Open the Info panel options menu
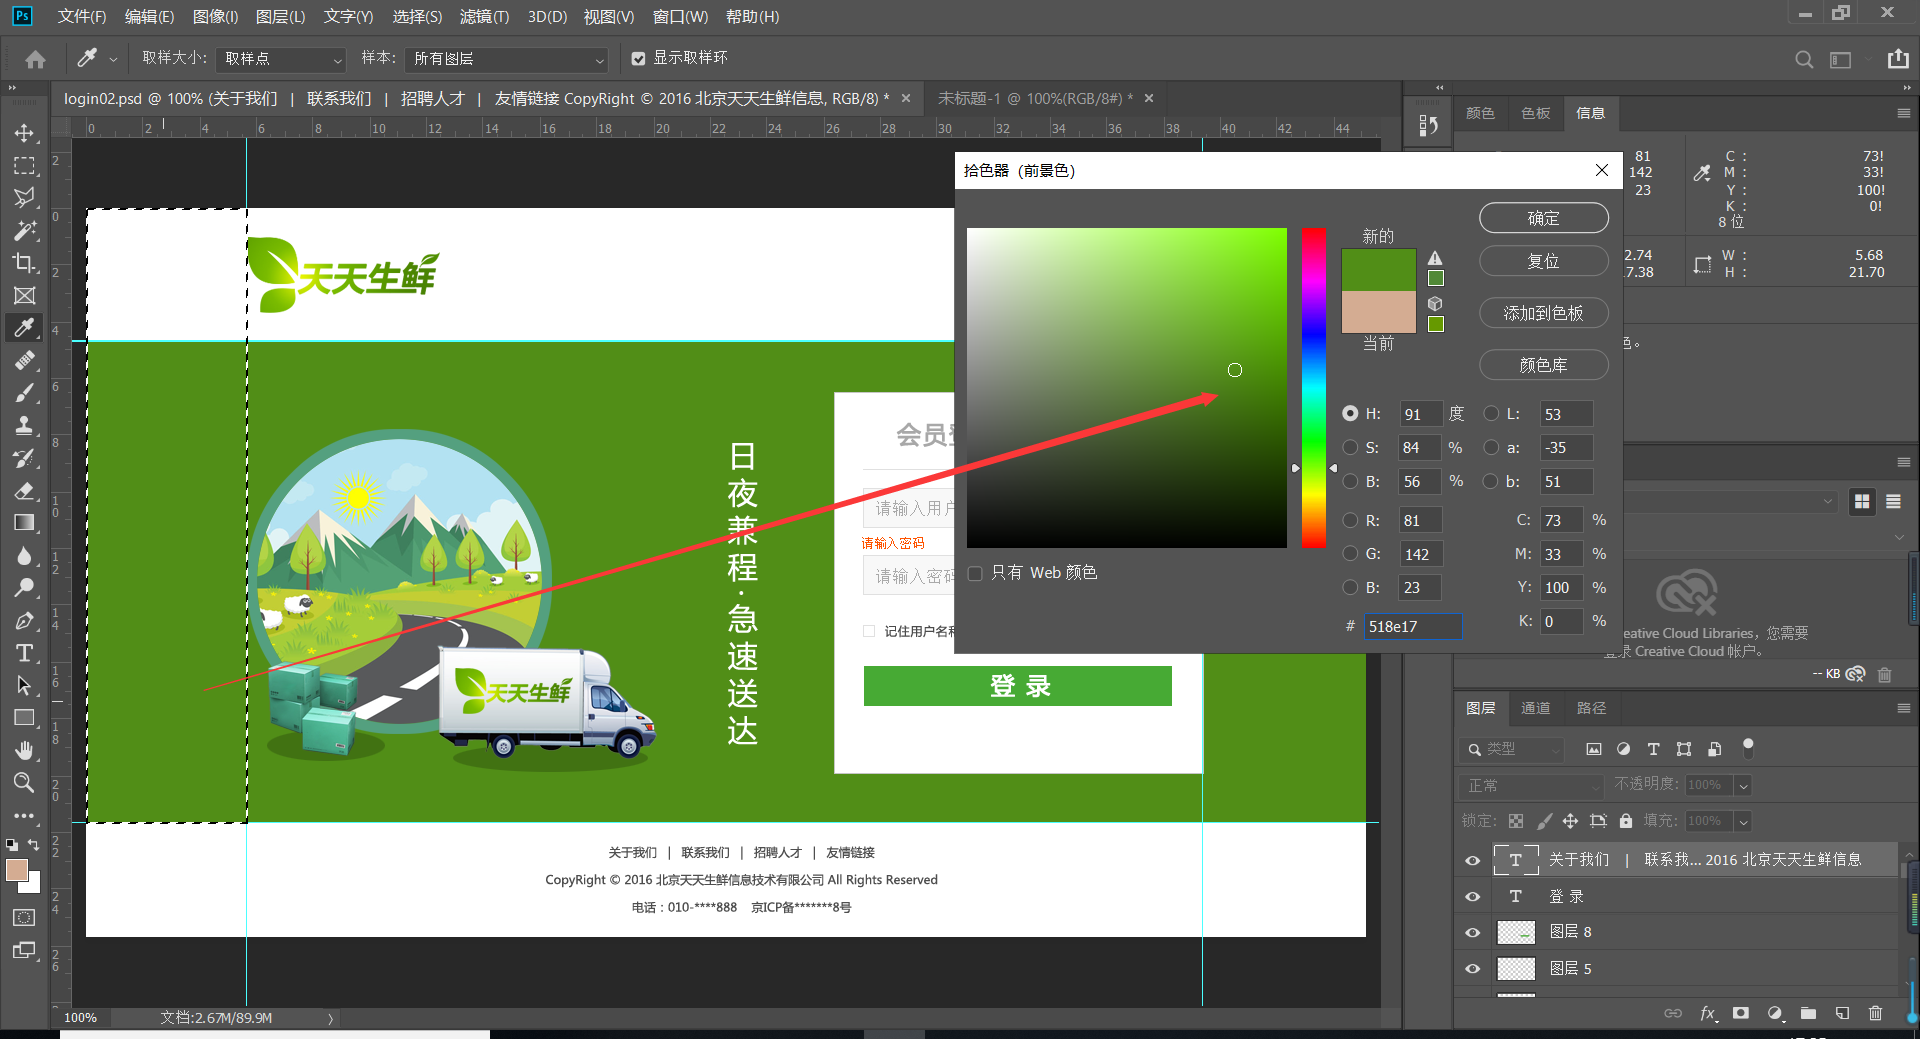 [x=1904, y=113]
